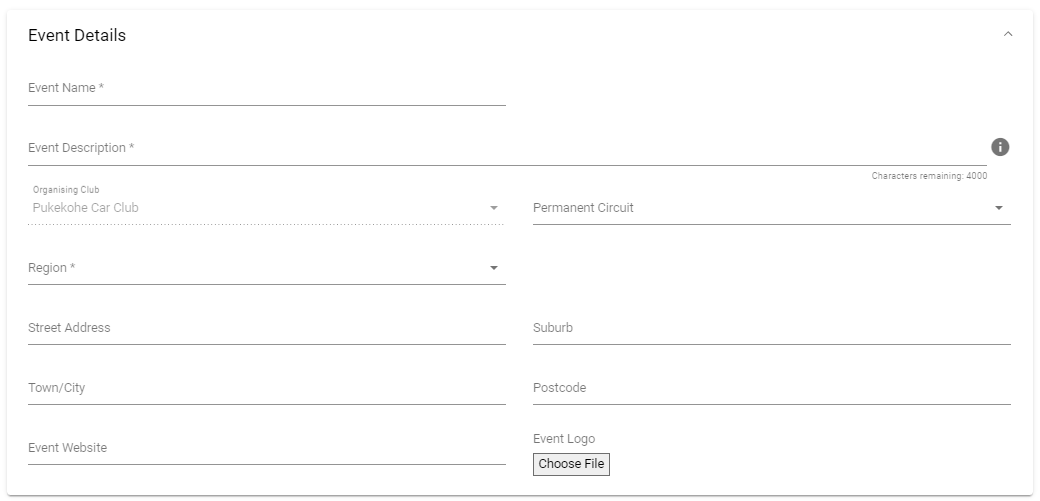Select the Town/City input field
The width and height of the screenshot is (1040, 501).
click(267, 388)
